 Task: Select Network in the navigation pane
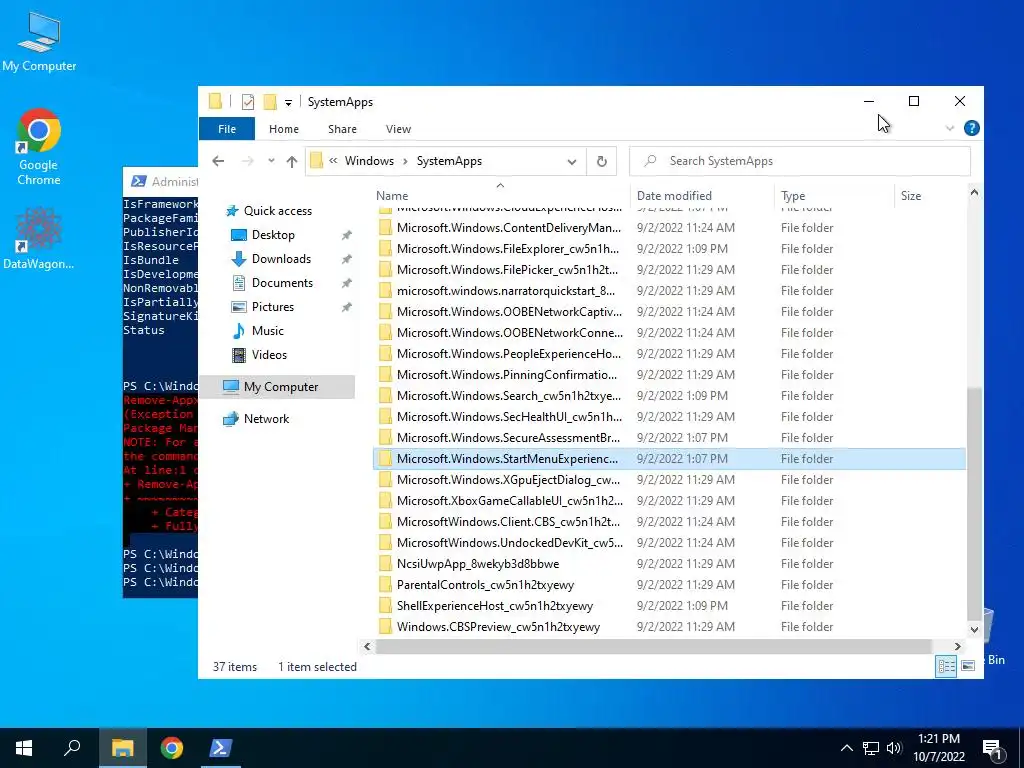(266, 419)
